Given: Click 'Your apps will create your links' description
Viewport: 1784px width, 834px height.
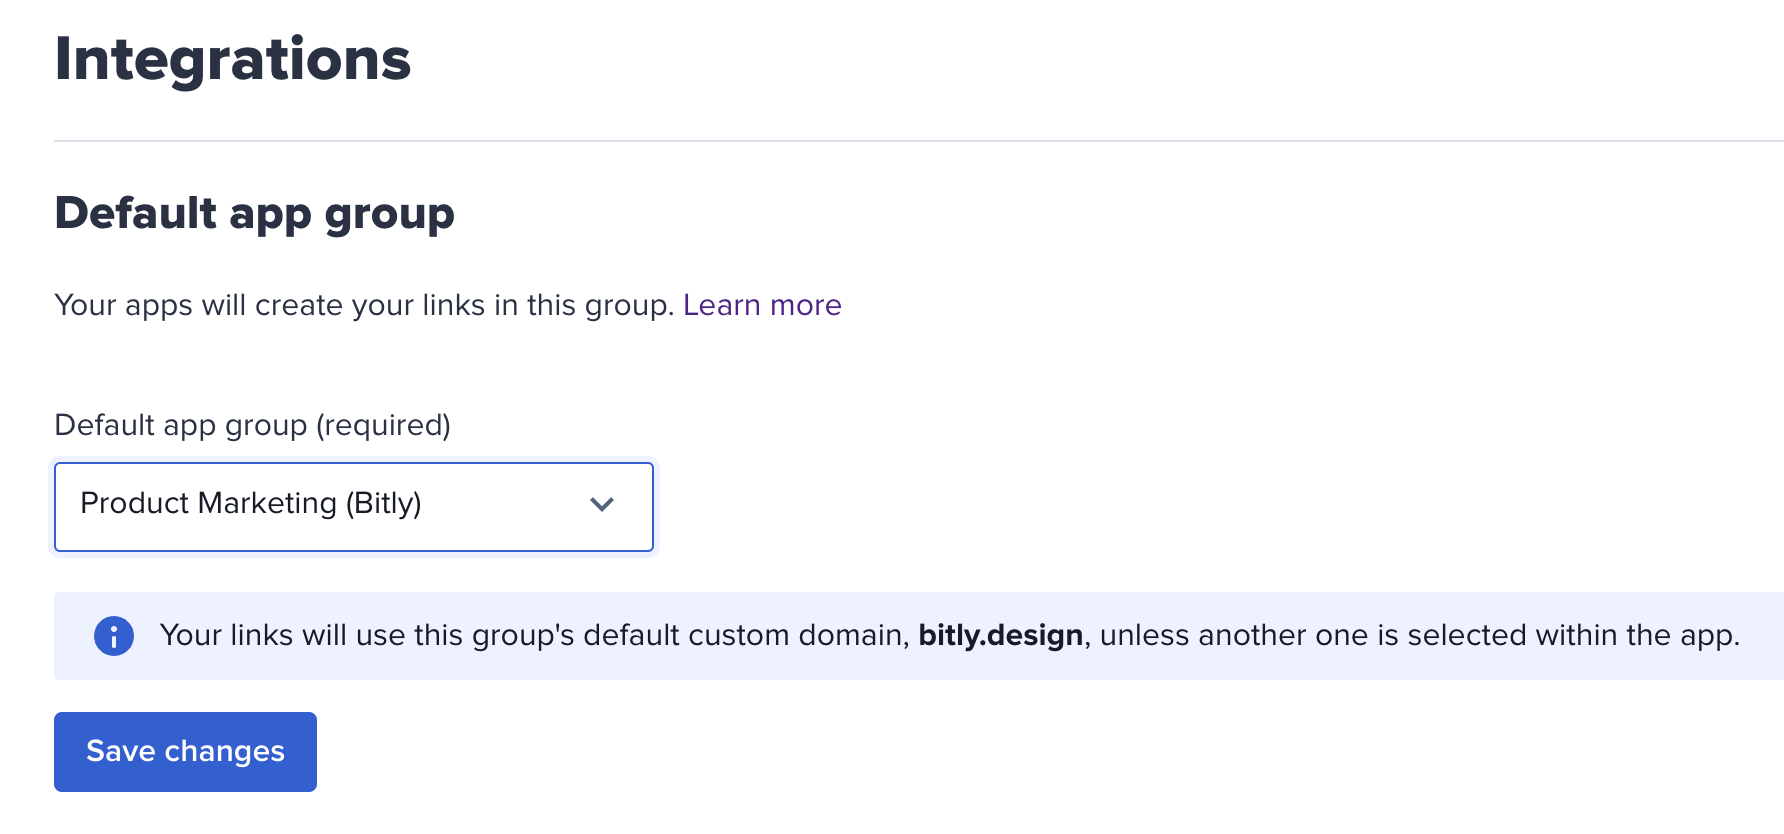Looking at the screenshot, I should (x=364, y=305).
